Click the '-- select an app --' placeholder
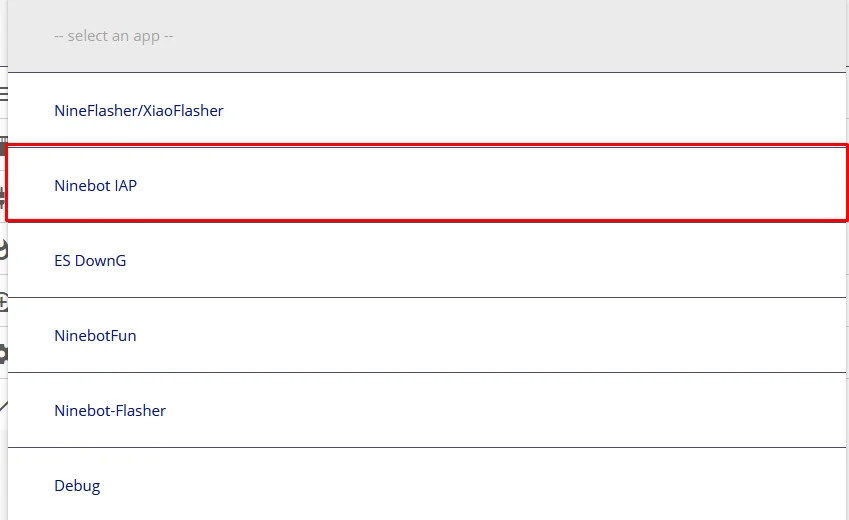The image size is (849, 520). coord(114,36)
